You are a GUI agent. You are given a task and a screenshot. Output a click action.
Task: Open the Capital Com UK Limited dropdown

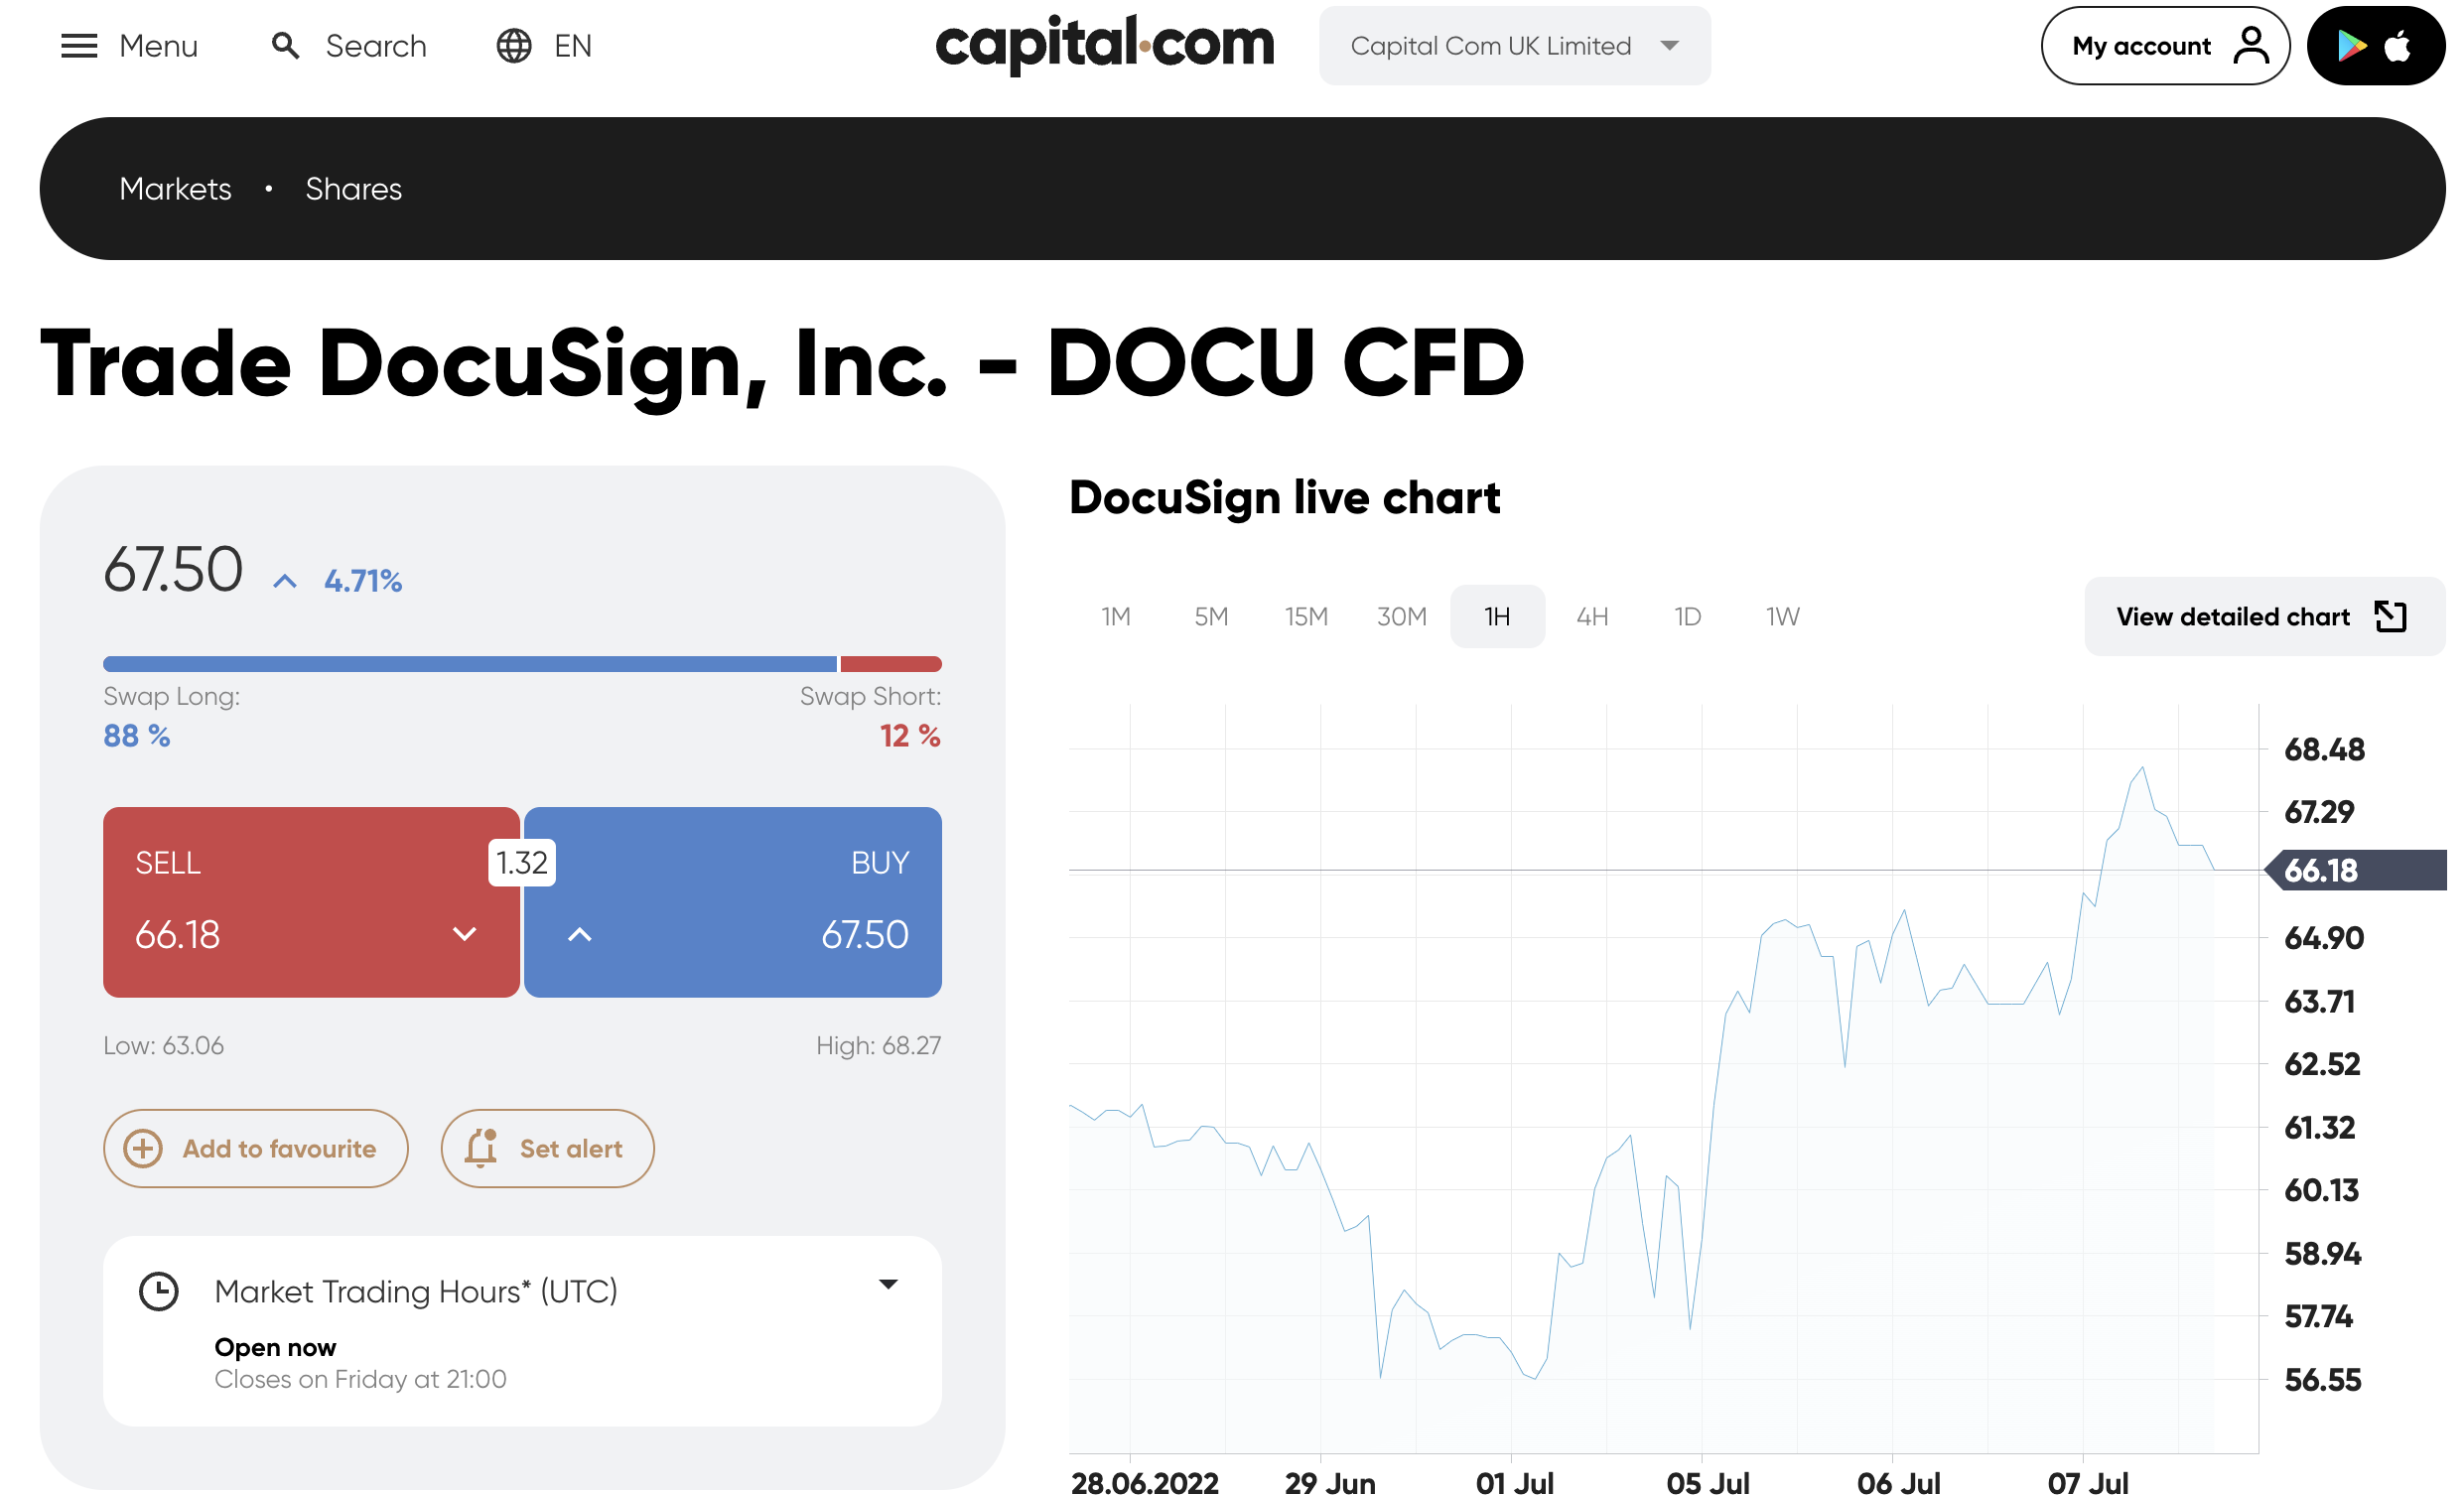(x=1514, y=46)
